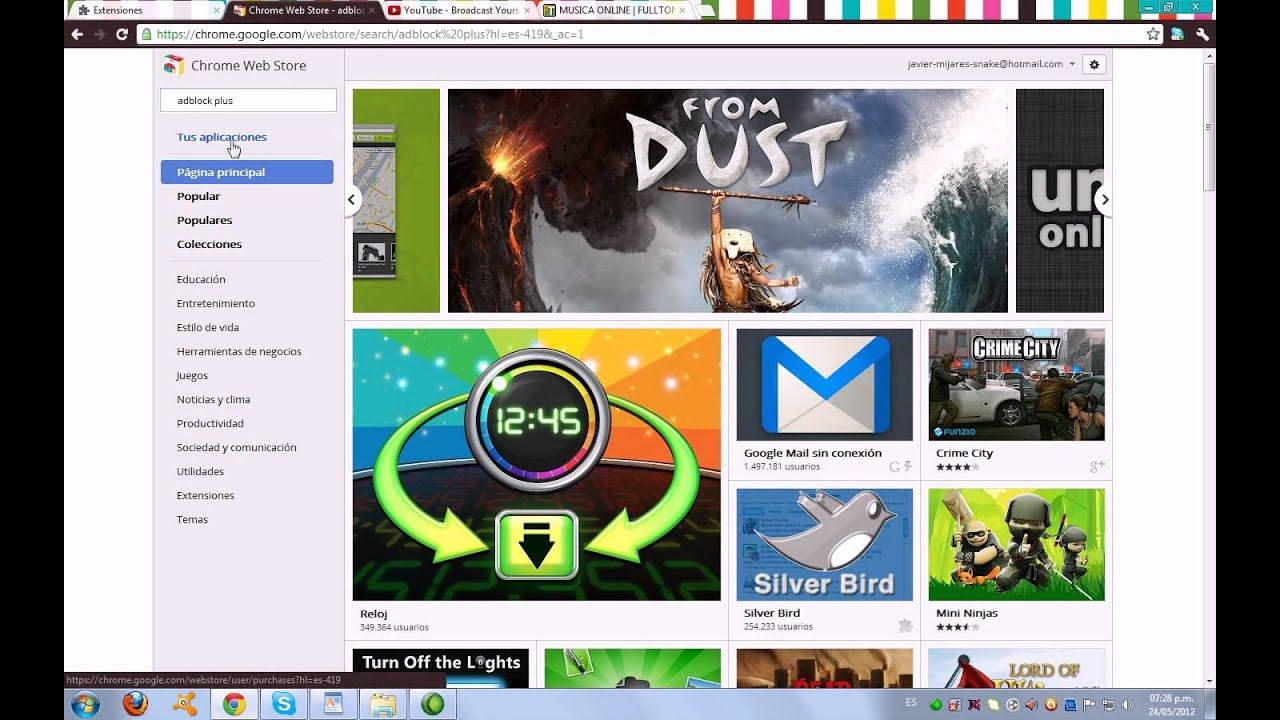Open Turn Off the Lights thumbnail
1280x720 pixels.
click(x=440, y=669)
